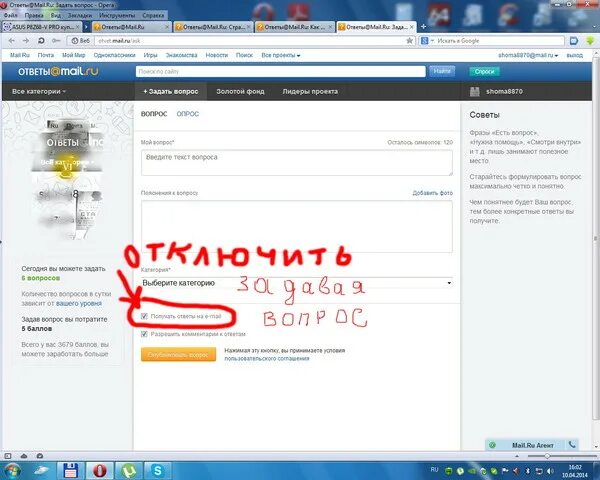Open the Windows Start menu
Viewport: 600px width, 480px height.
13,470
